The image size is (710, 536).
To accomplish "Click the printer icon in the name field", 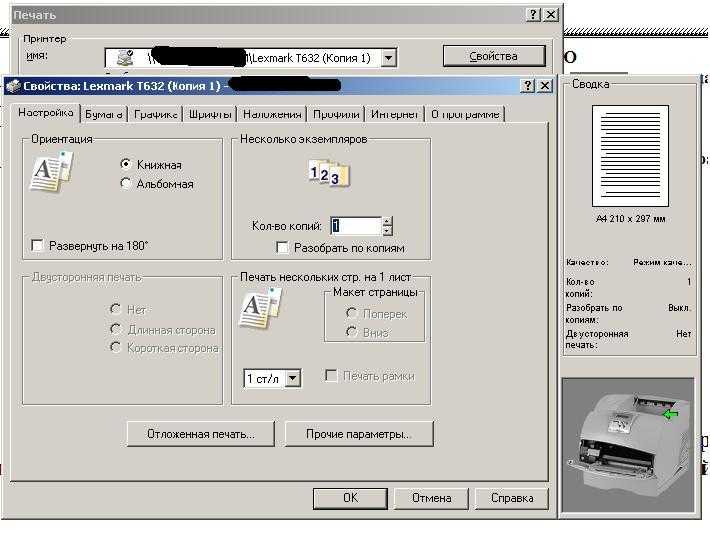I will [x=125, y=57].
